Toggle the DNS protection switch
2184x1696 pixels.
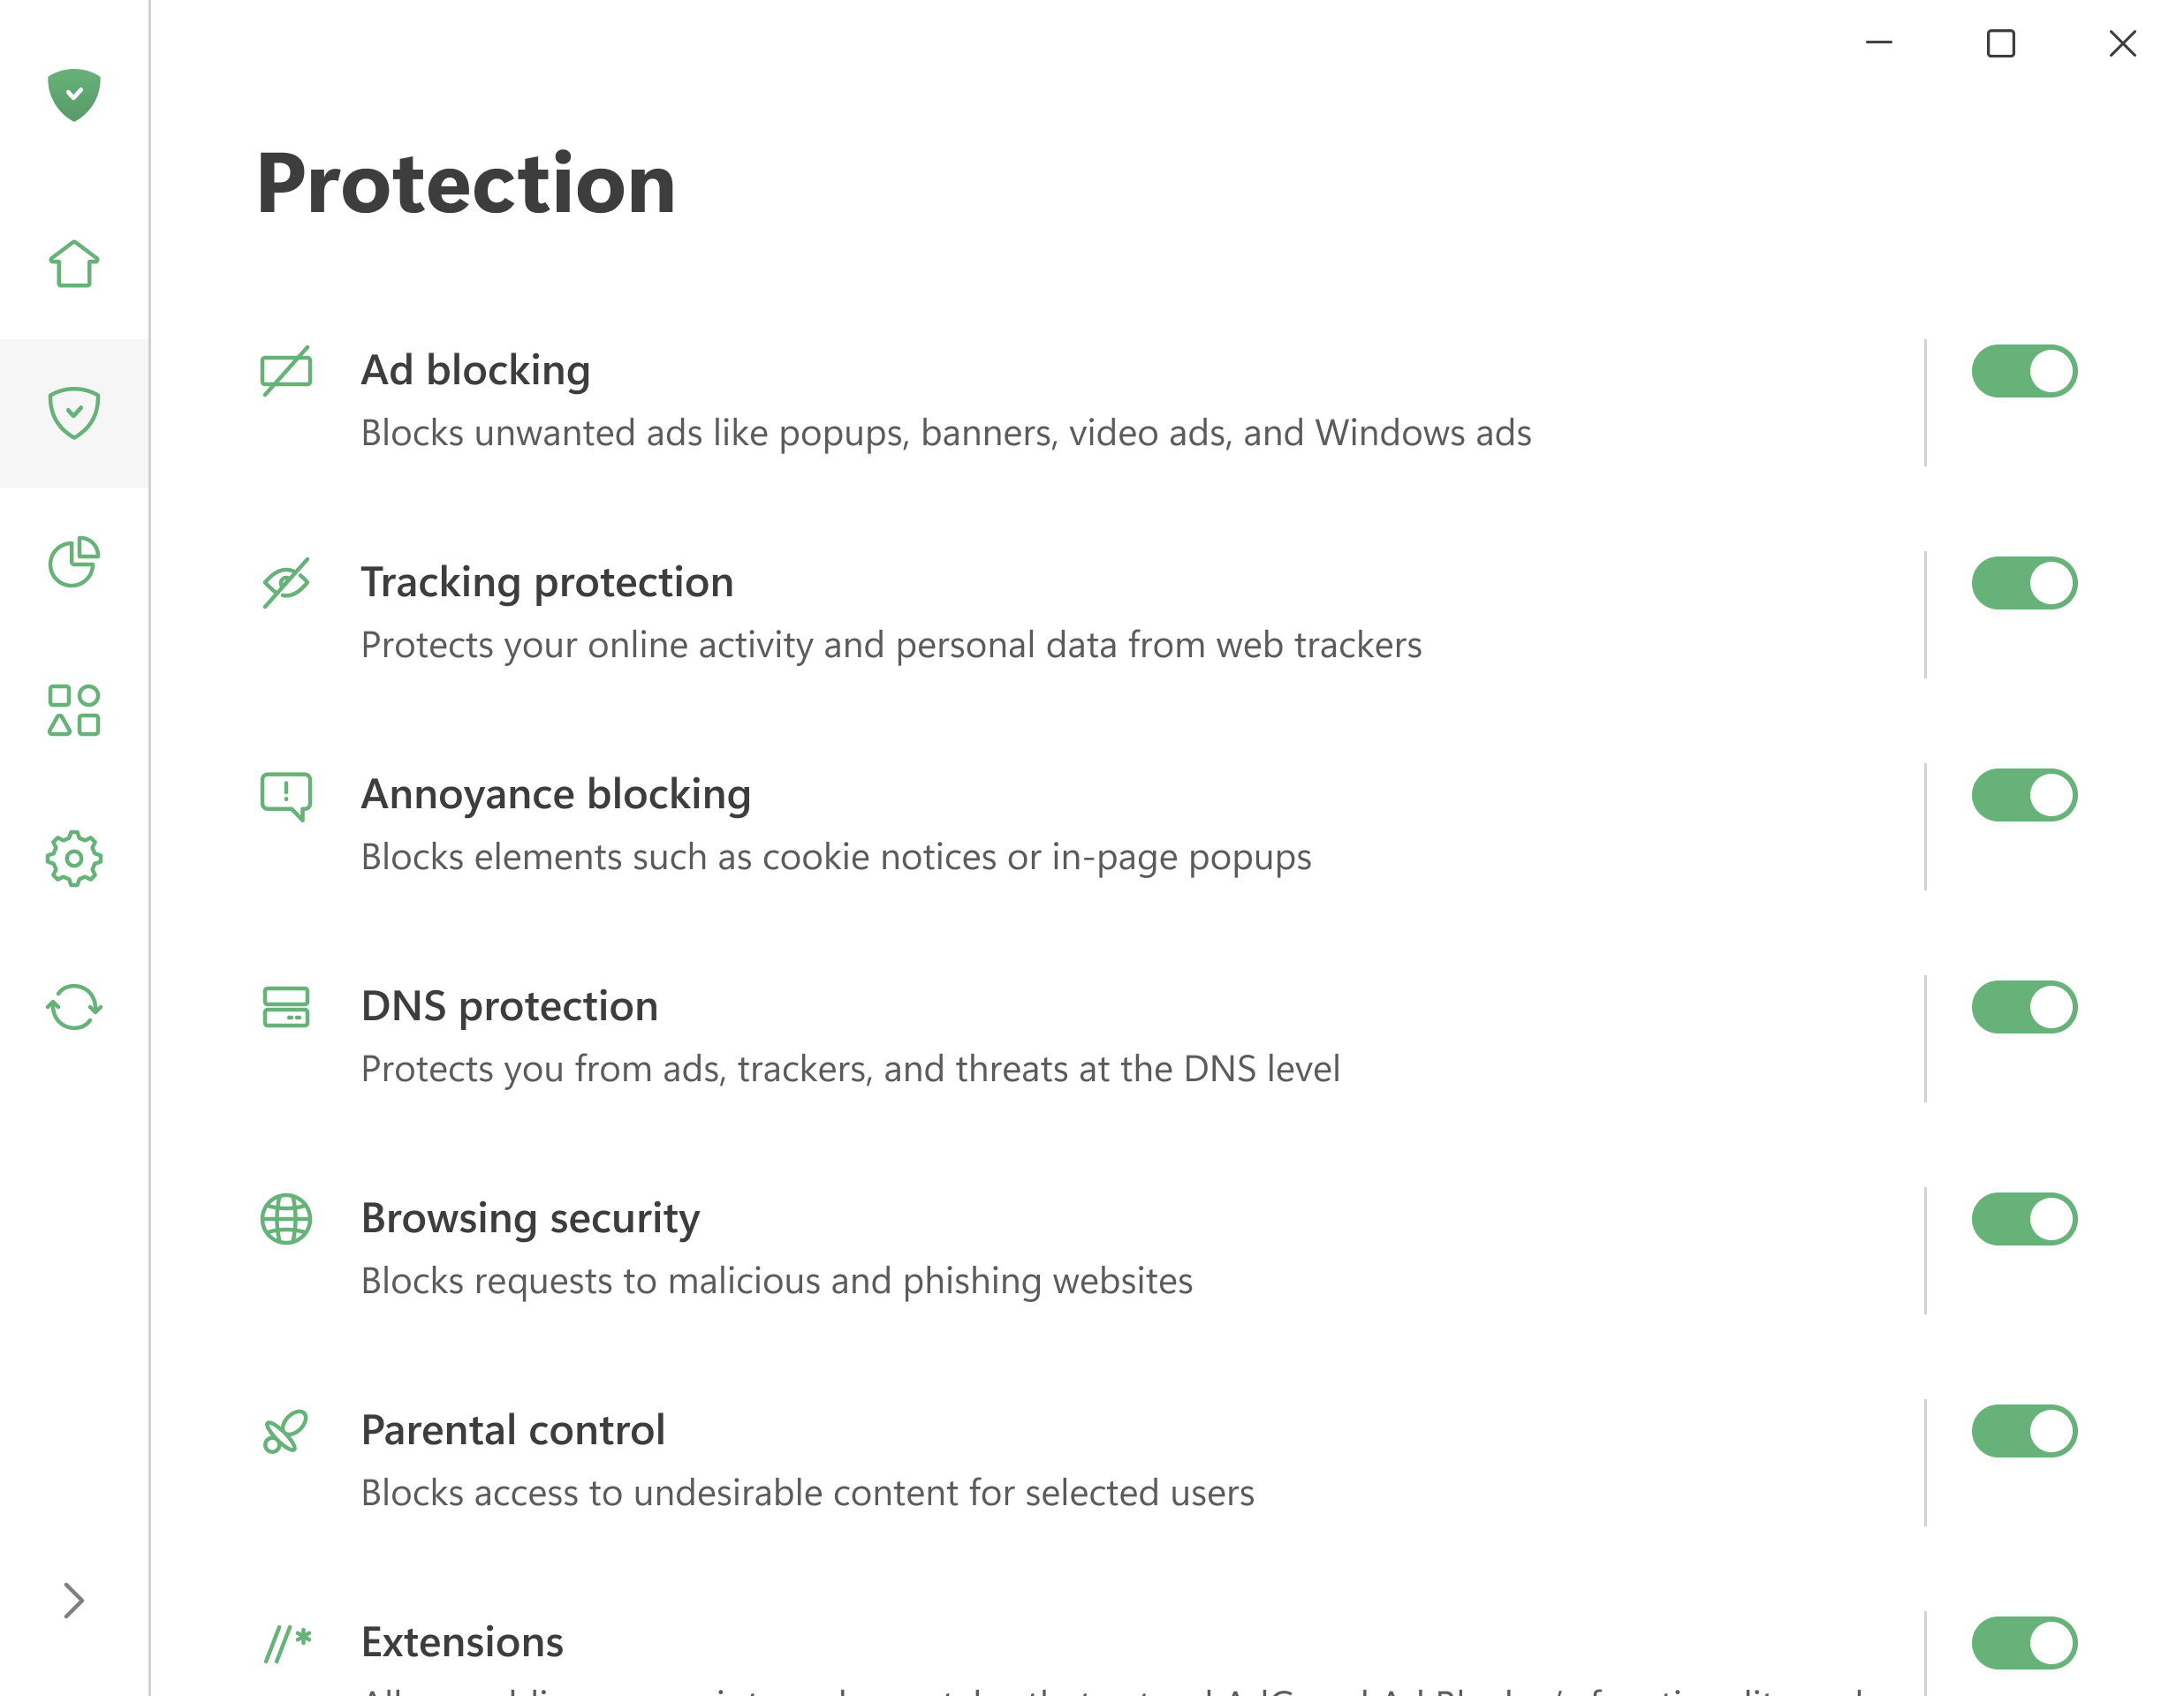2024,1007
